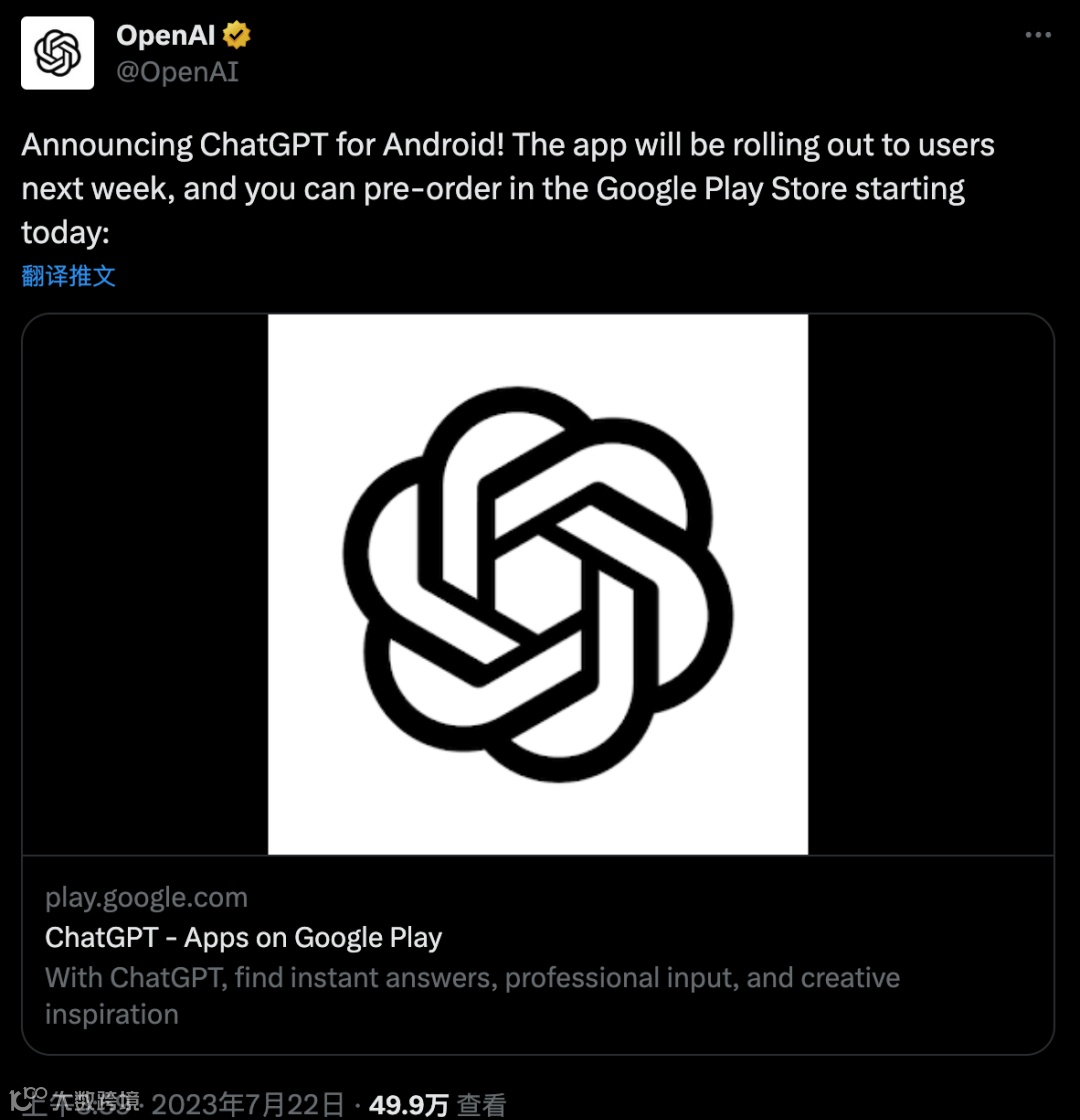This screenshot has height=1120, width=1080.
Task: Click the tweet text announcing ChatGPT for Android
Action: pyautogui.click(x=507, y=145)
